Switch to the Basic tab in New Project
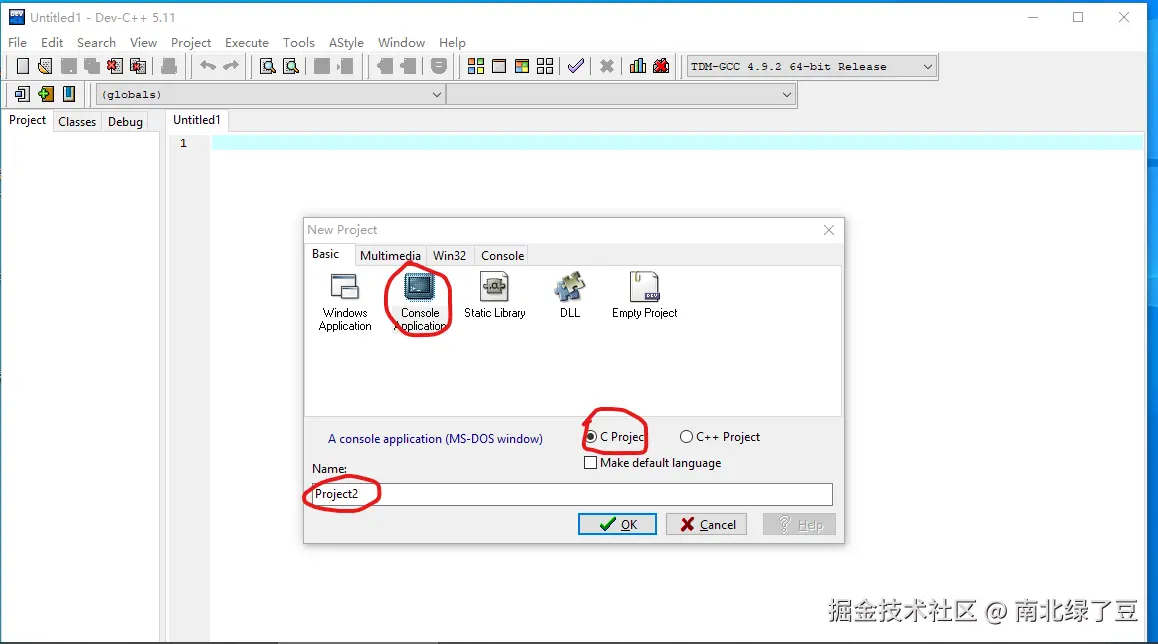Image resolution: width=1158 pixels, height=644 pixels. tap(325, 254)
